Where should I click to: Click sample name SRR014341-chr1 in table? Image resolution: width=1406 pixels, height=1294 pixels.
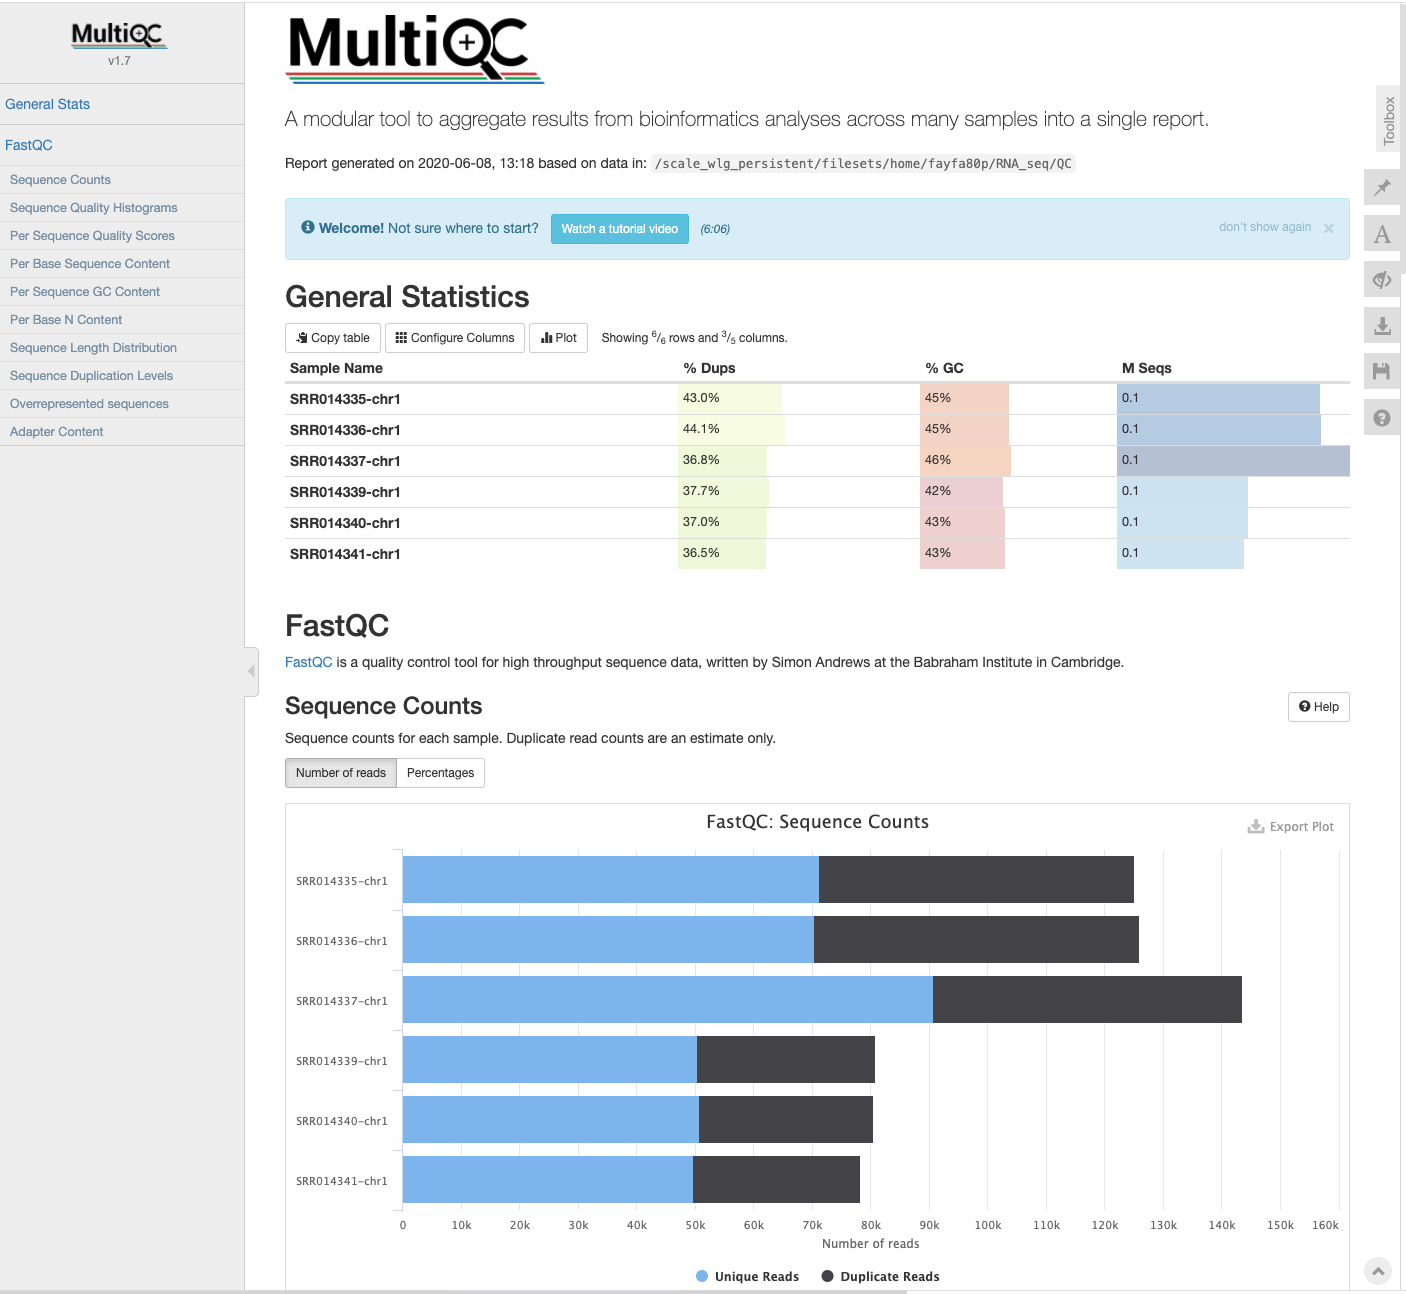coord(345,554)
